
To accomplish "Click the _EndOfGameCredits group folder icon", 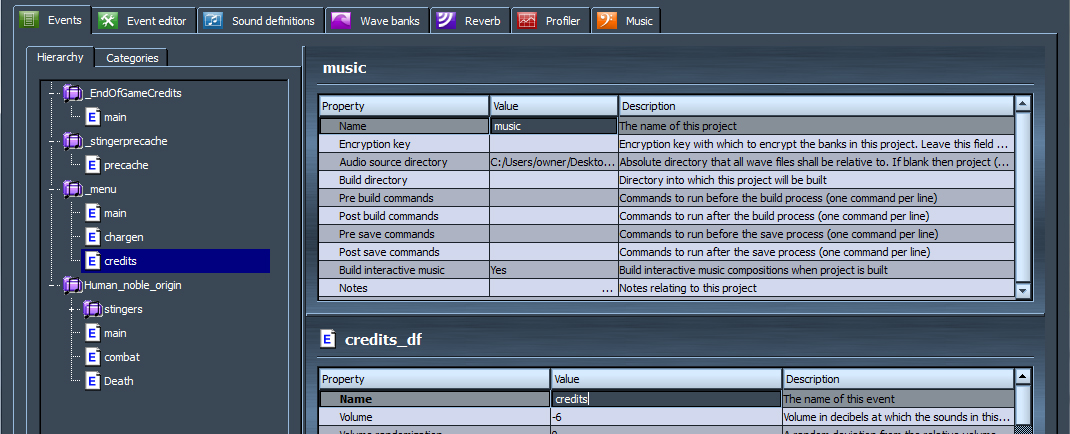I will (74, 93).
